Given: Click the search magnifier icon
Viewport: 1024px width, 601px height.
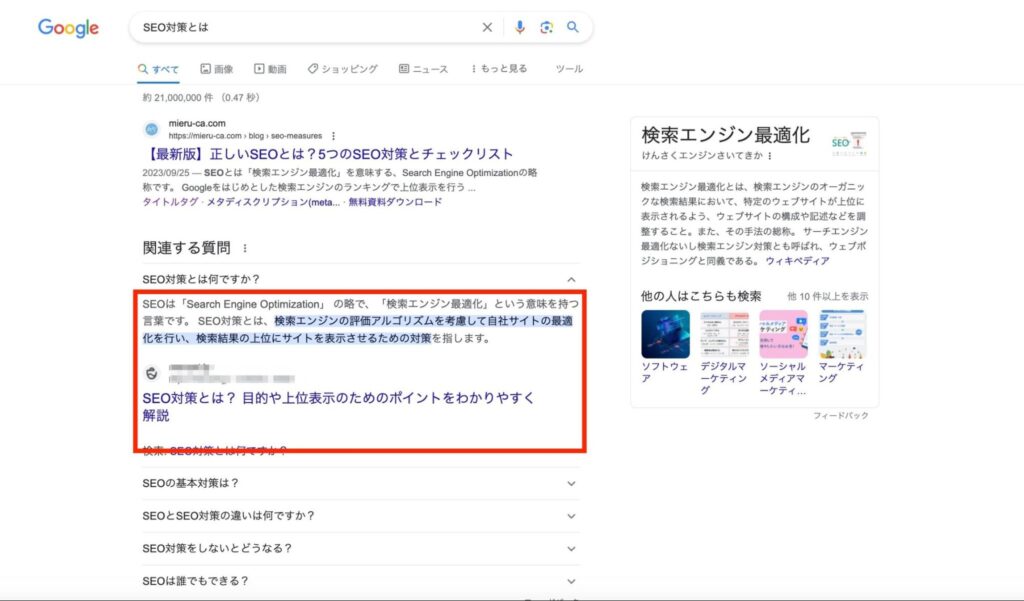Looking at the screenshot, I should (x=573, y=28).
